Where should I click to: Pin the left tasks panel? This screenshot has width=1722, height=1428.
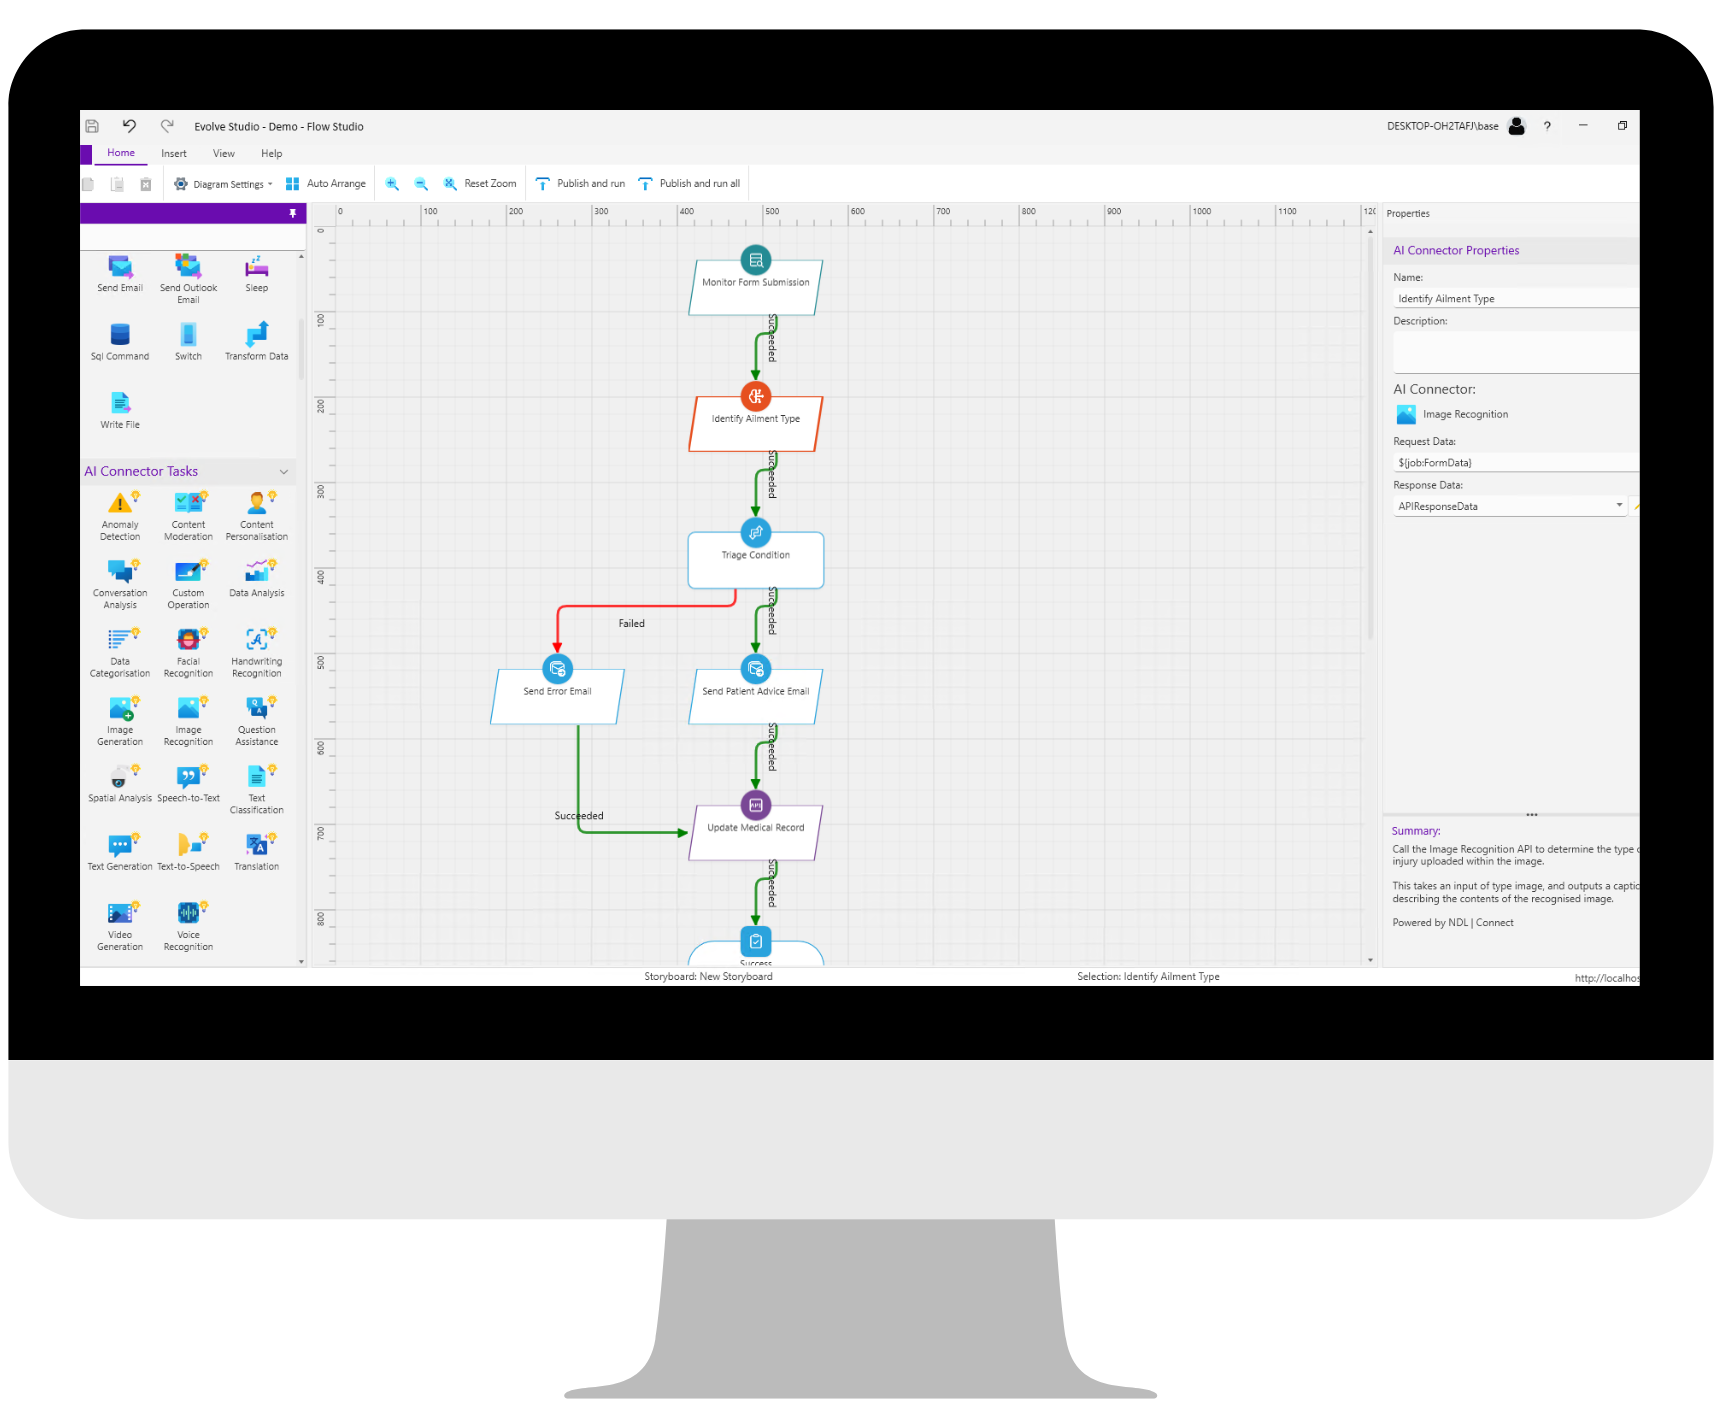291,213
